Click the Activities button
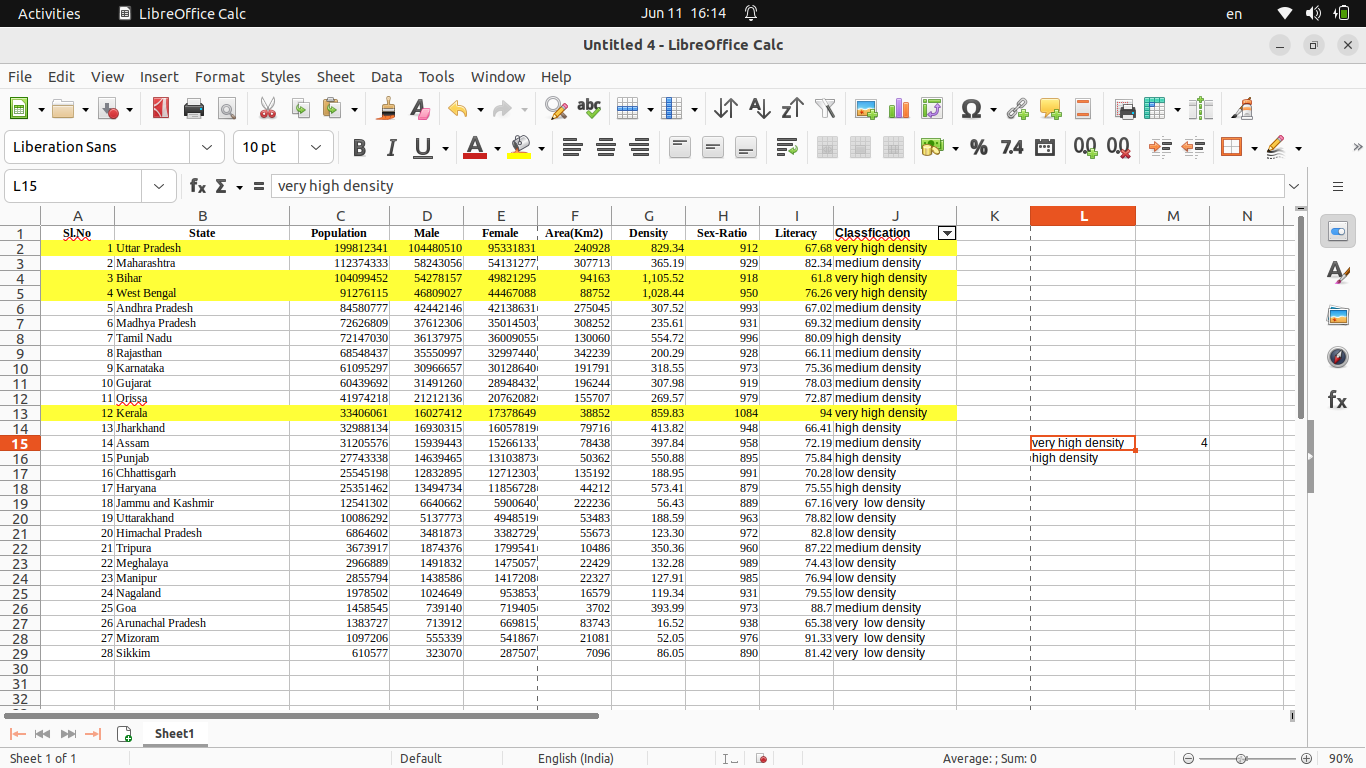The width and height of the screenshot is (1366, 768). pyautogui.click(x=49, y=14)
